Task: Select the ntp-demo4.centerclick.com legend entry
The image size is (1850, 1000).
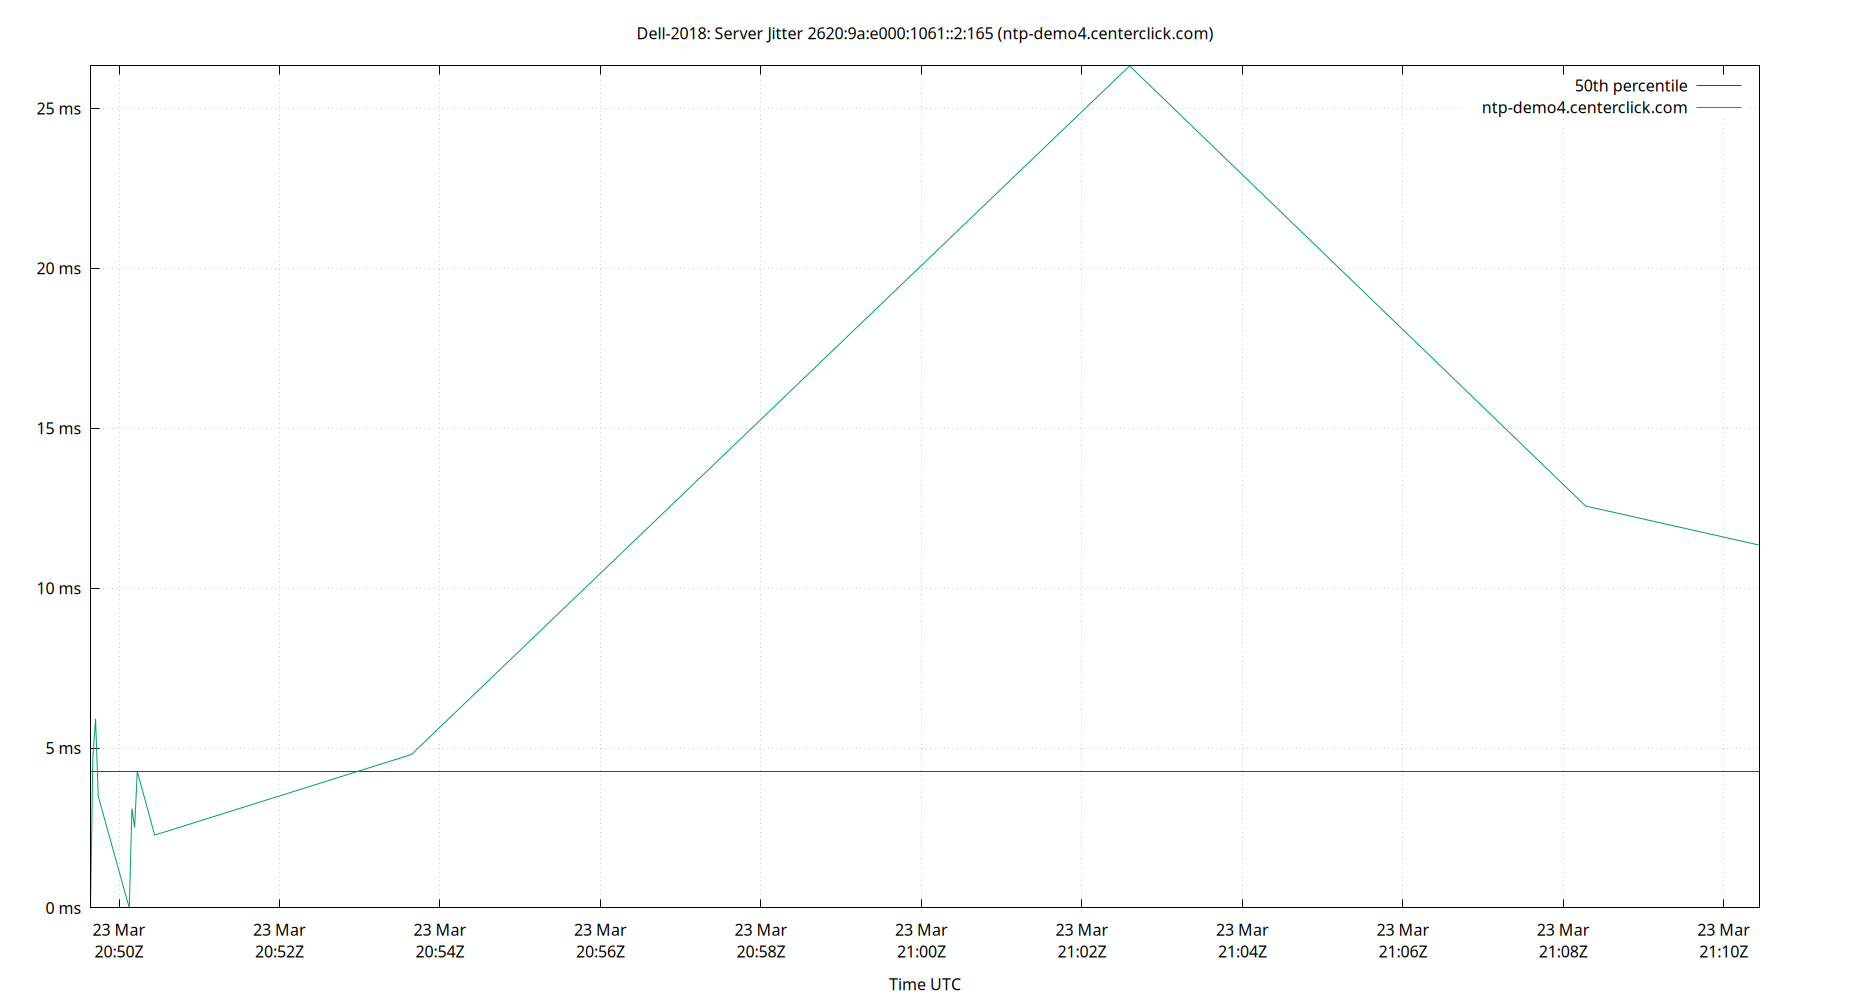Action: coord(1584,107)
